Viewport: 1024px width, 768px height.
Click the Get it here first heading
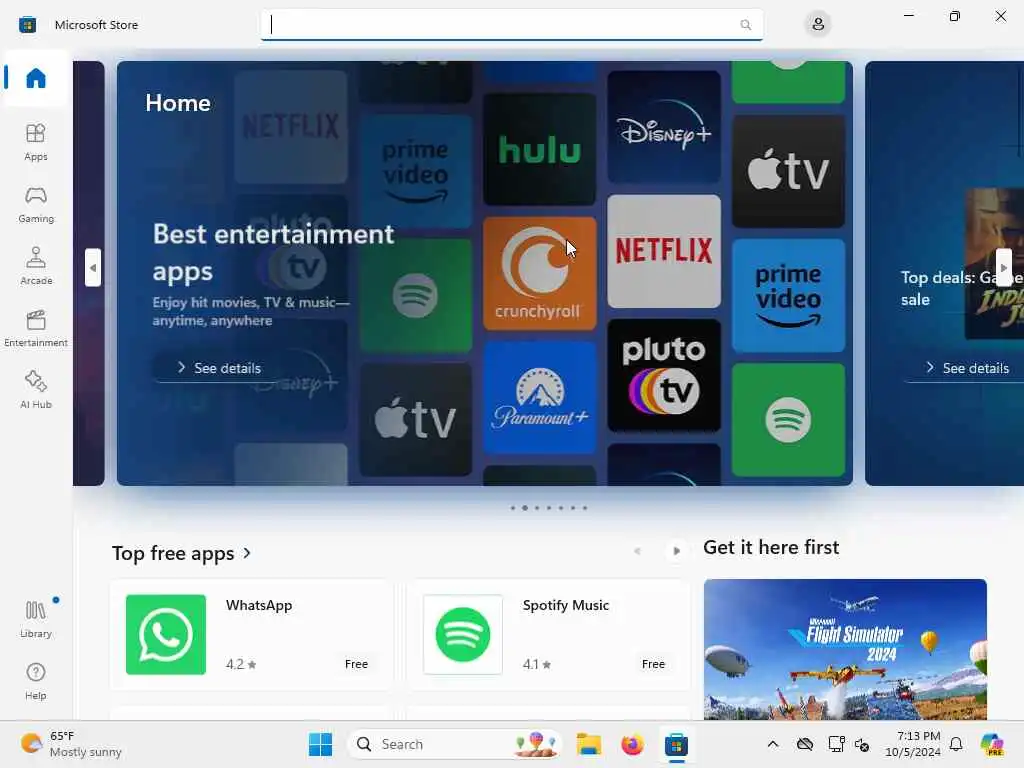pyautogui.click(x=771, y=547)
